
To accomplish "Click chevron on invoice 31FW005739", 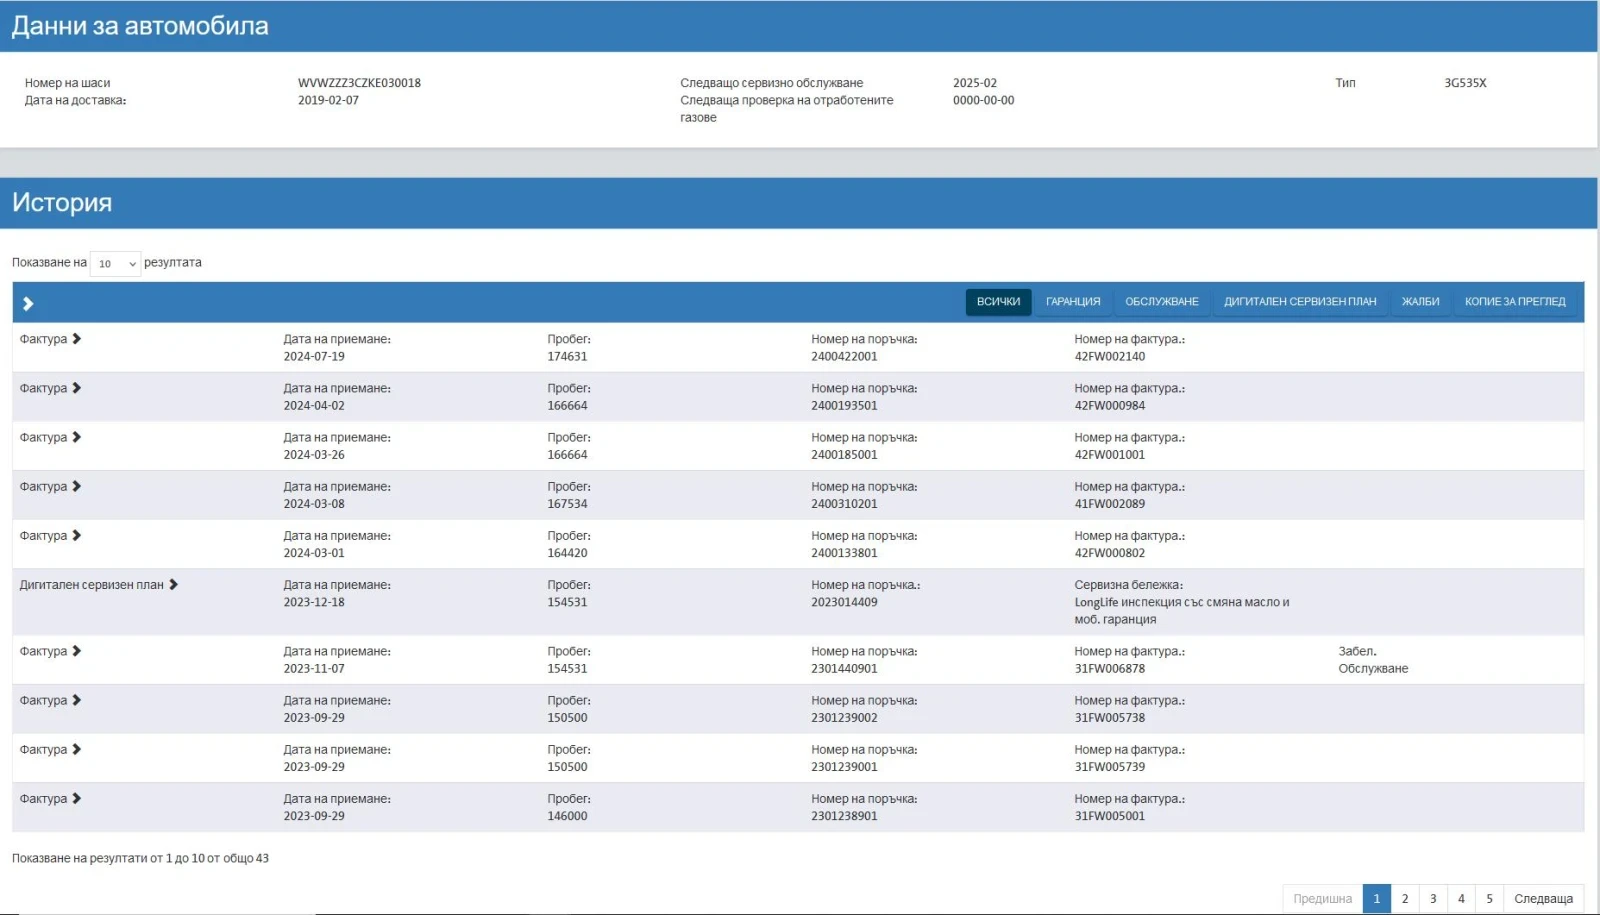I will point(77,749).
